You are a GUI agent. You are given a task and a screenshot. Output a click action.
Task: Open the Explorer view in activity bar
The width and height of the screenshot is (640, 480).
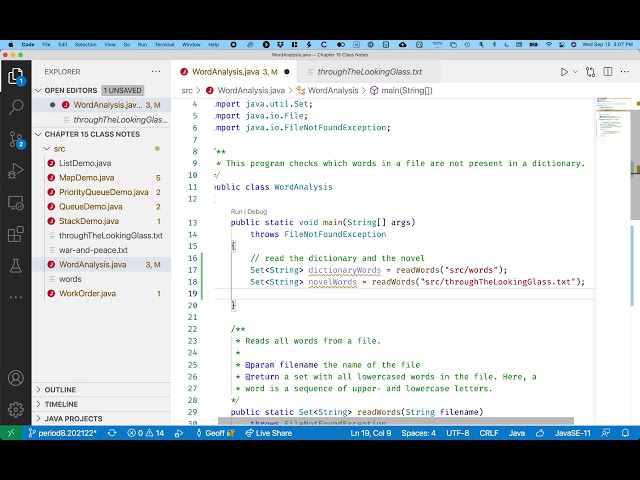16,76
